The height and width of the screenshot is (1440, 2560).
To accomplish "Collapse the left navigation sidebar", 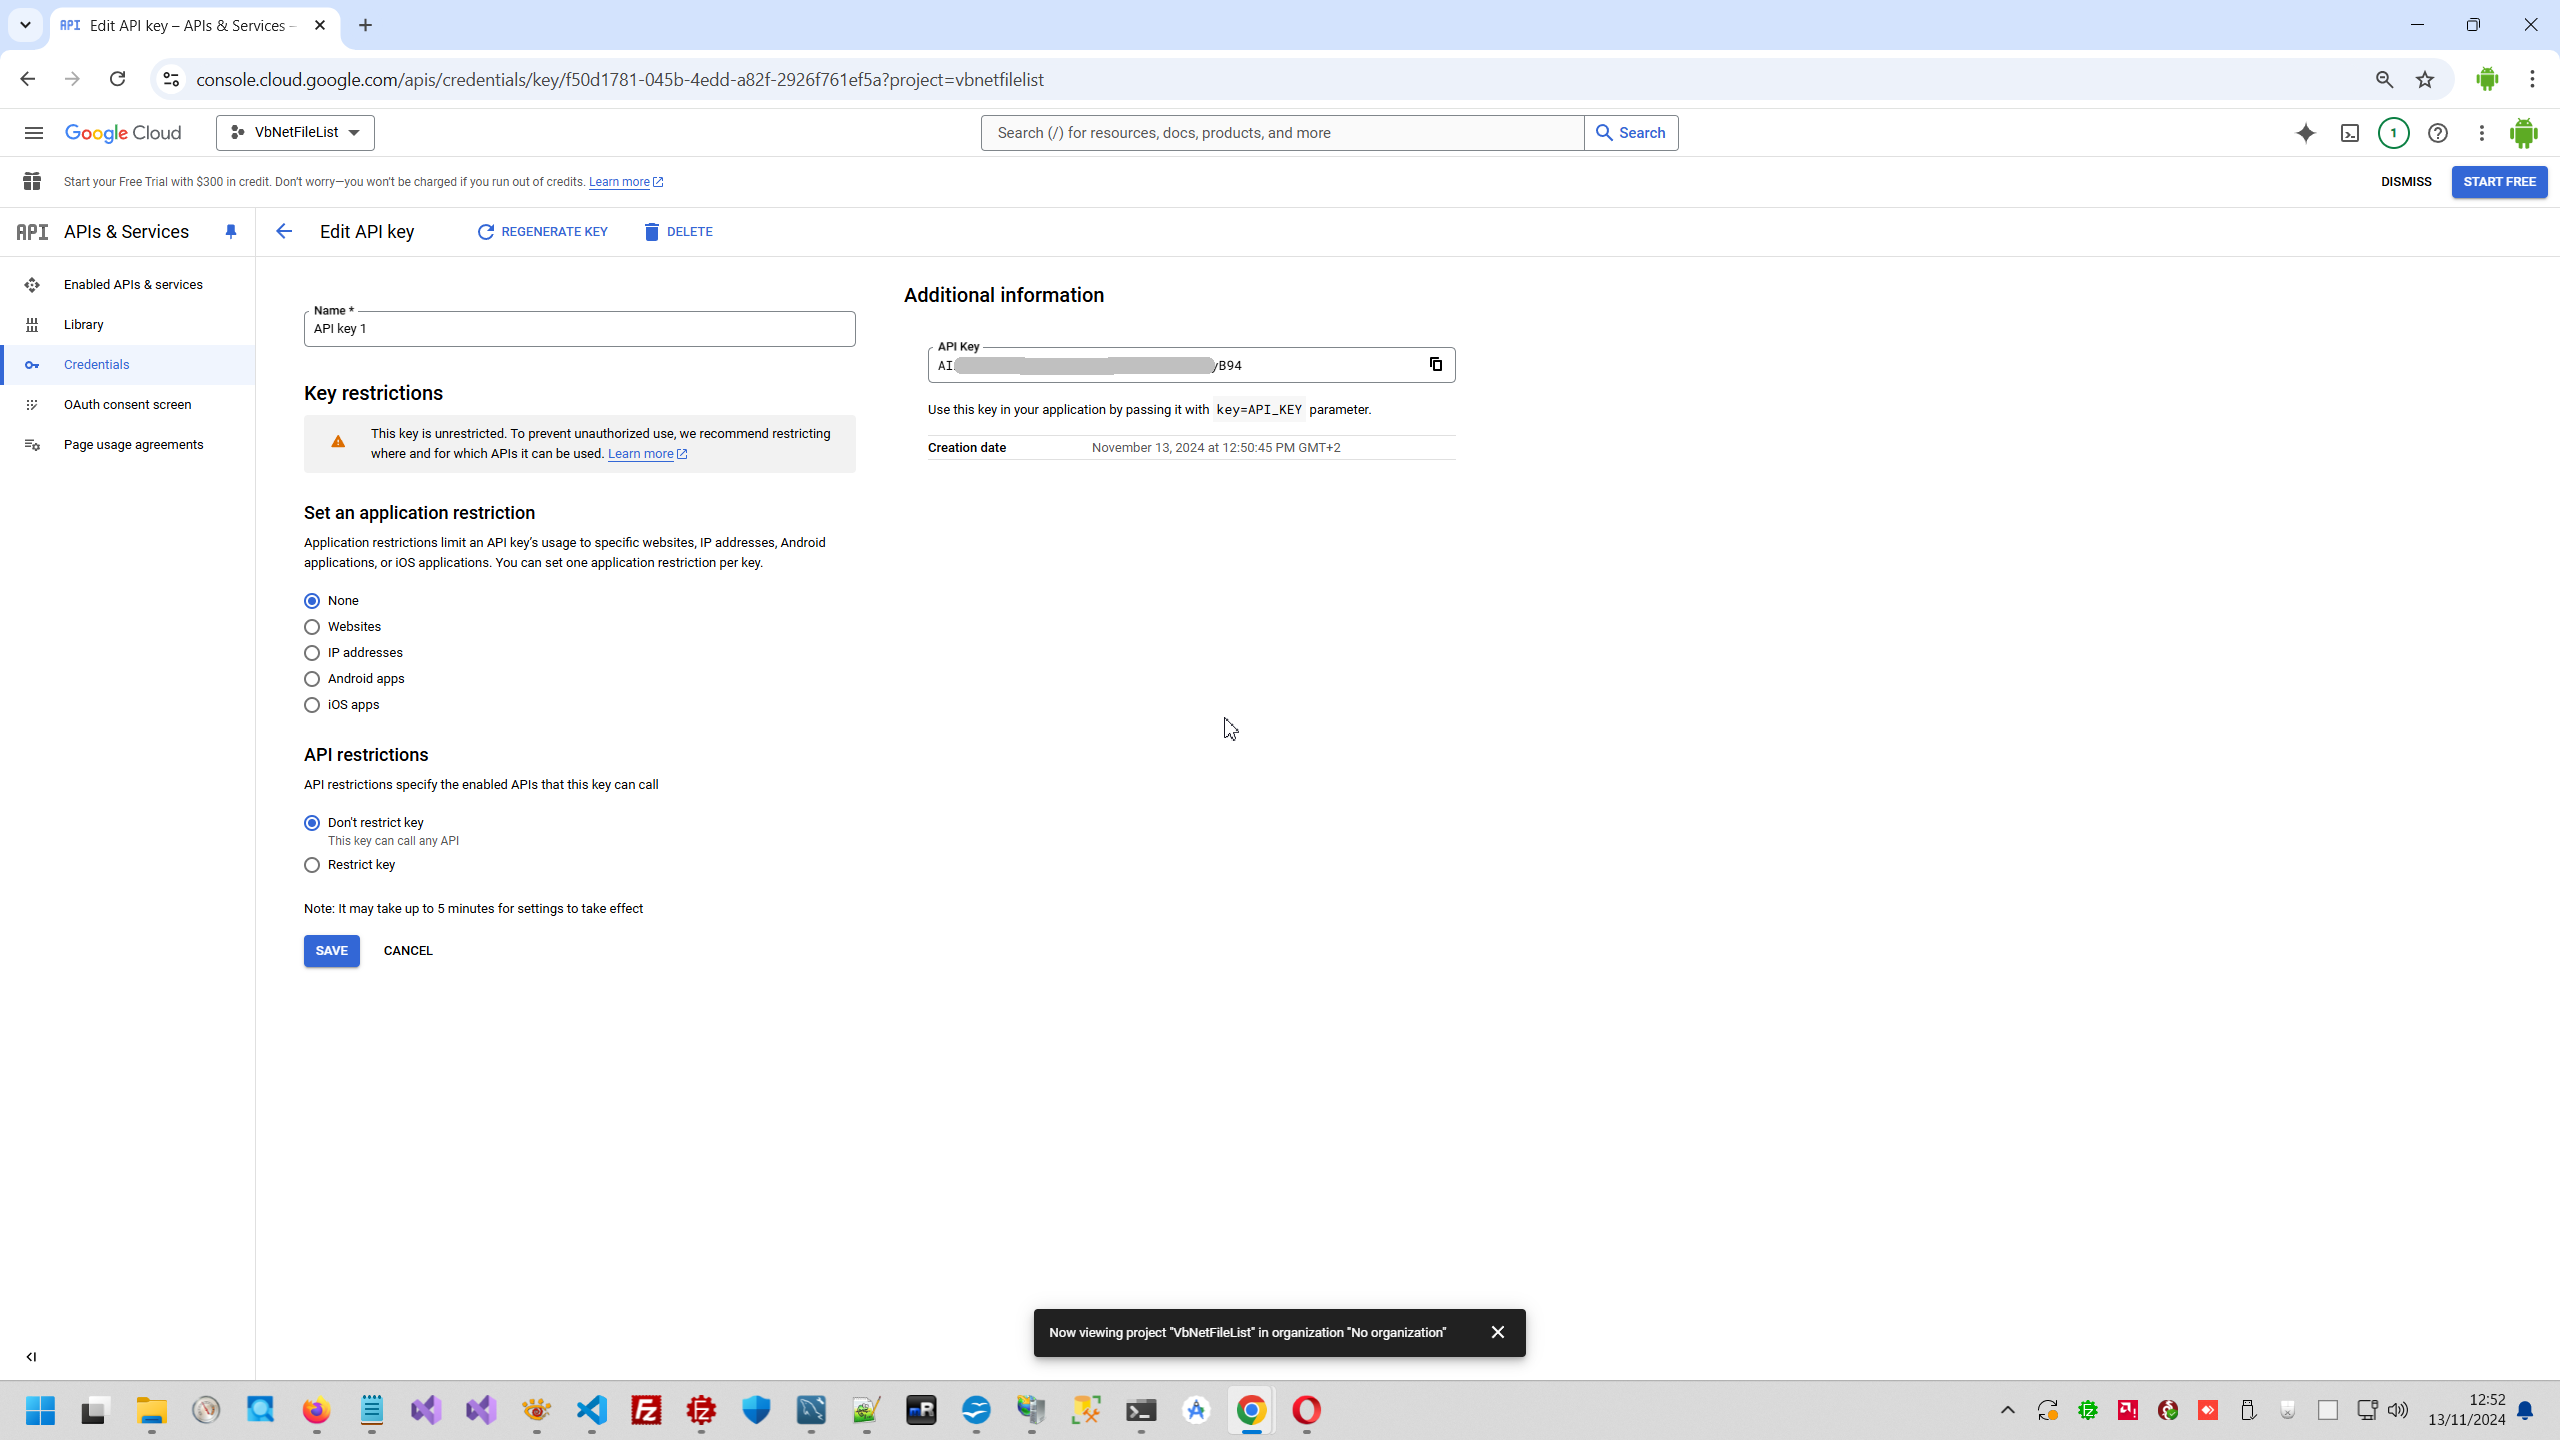I will (31, 1357).
